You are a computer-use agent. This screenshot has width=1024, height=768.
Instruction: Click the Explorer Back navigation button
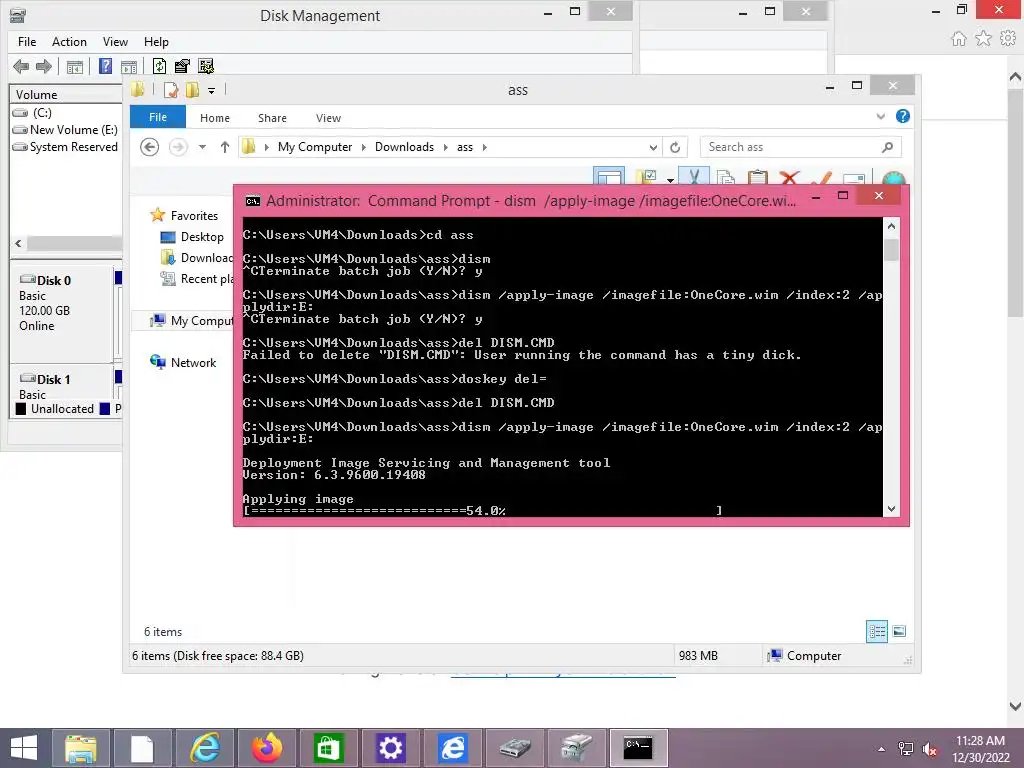pyautogui.click(x=150, y=147)
